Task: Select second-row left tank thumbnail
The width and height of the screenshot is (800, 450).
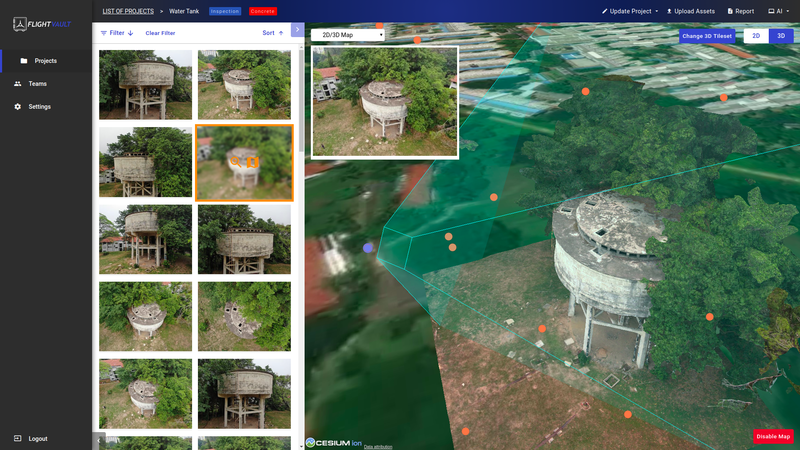Action: [145, 162]
